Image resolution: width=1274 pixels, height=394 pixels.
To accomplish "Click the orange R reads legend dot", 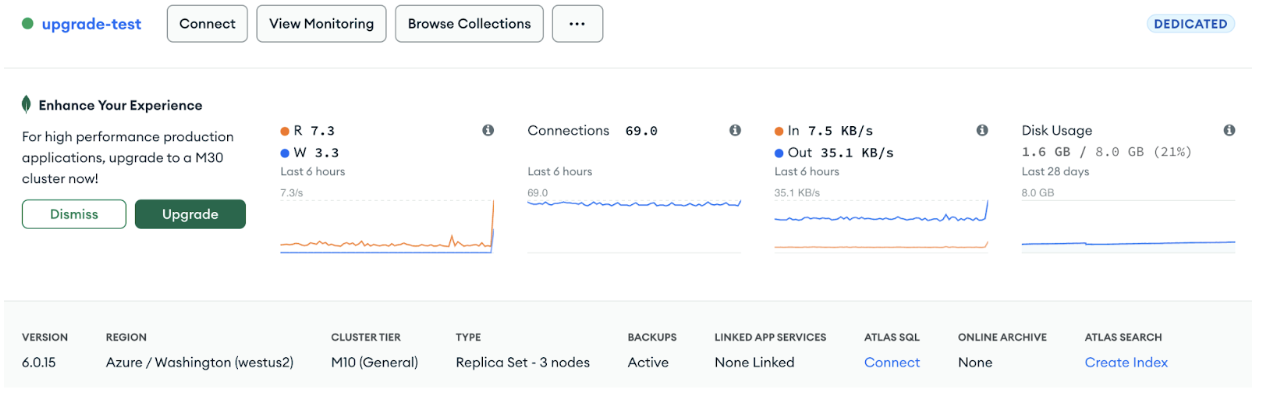I will click(285, 131).
